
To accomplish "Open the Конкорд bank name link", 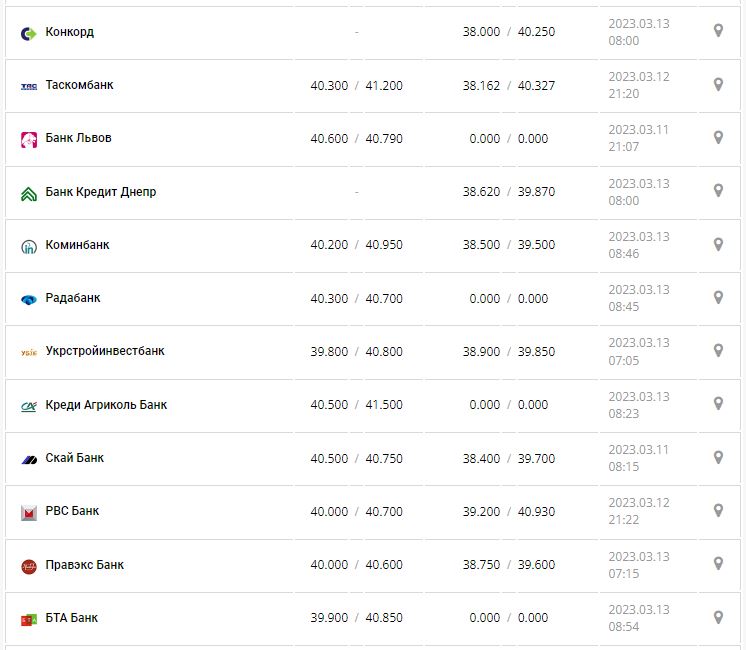I will [70, 32].
